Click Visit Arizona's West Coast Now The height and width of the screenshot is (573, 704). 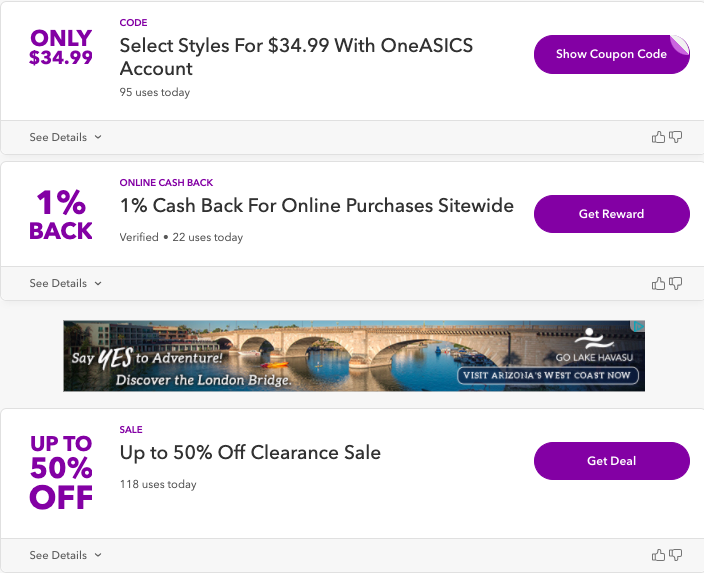pyautogui.click(x=547, y=376)
